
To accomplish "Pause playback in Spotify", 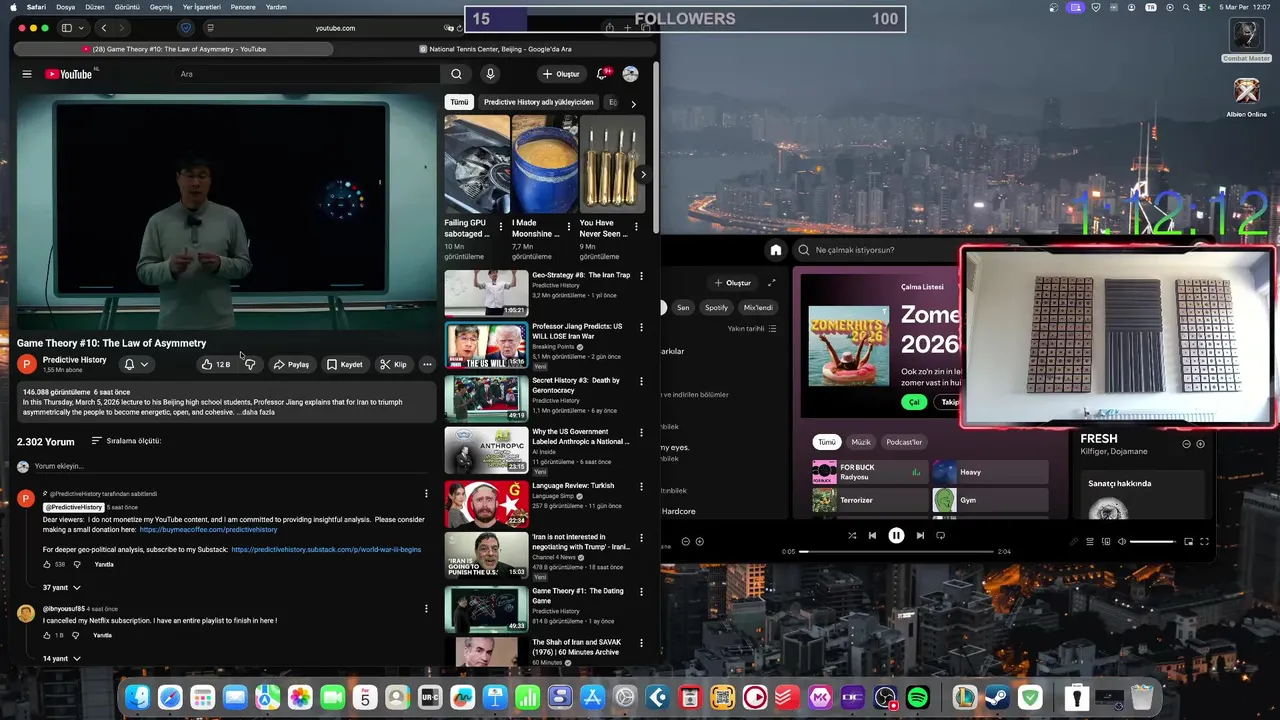I will tap(896, 536).
